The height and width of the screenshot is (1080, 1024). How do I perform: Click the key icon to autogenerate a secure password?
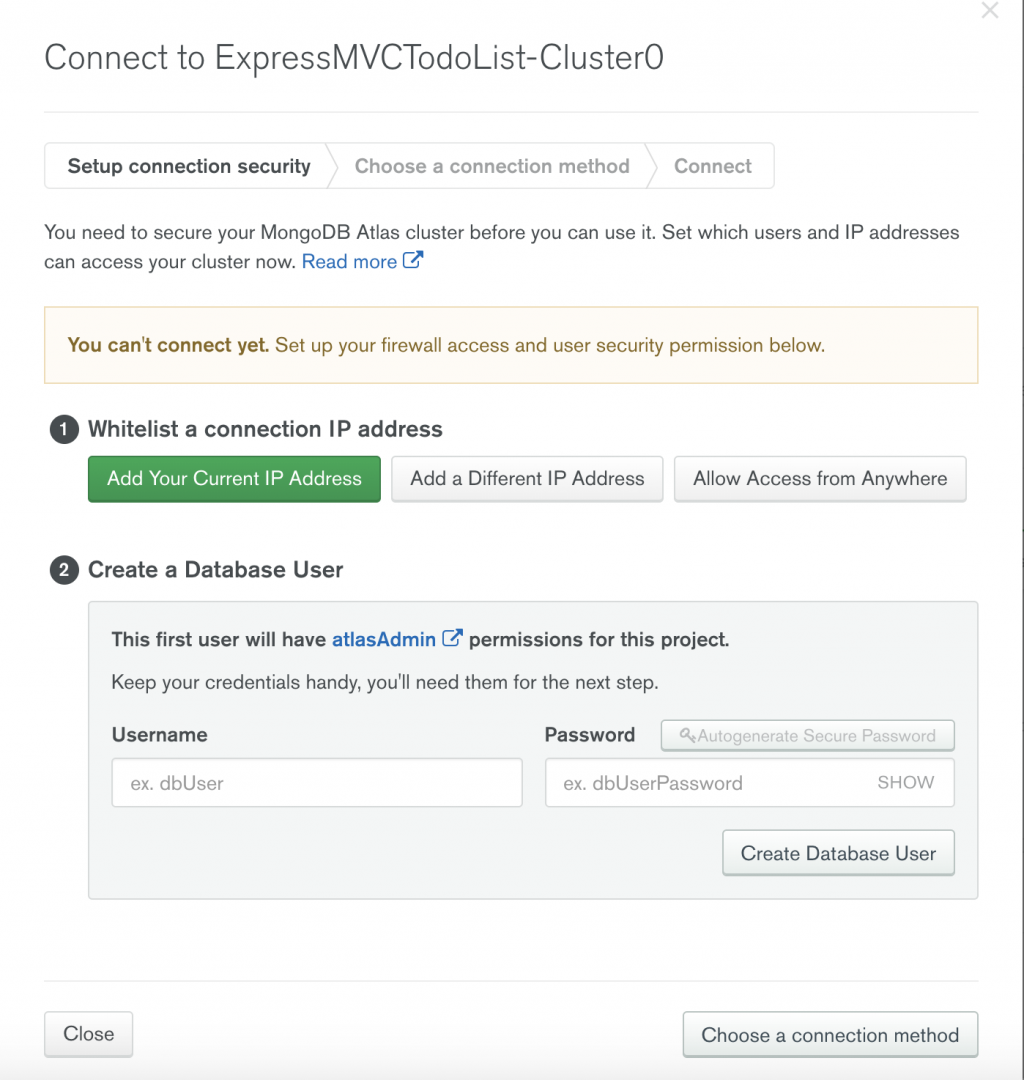[688, 736]
